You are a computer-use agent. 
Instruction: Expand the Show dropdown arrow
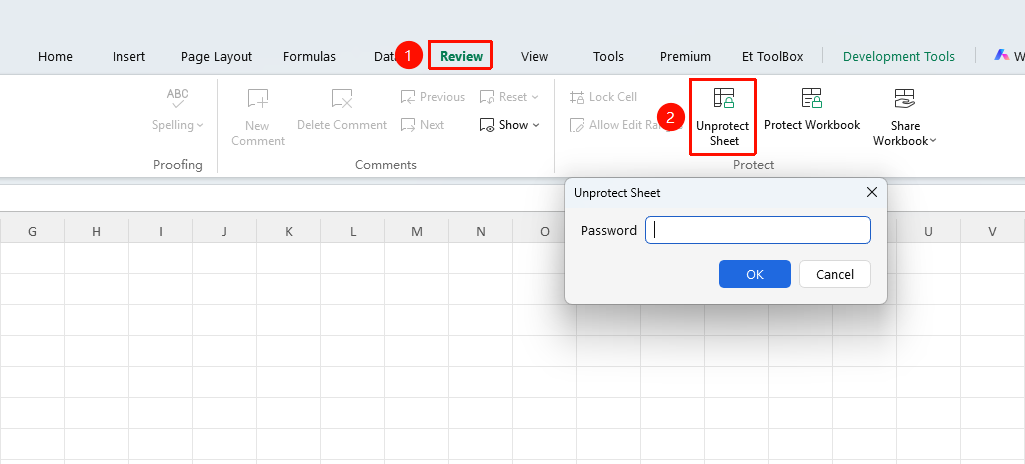536,125
